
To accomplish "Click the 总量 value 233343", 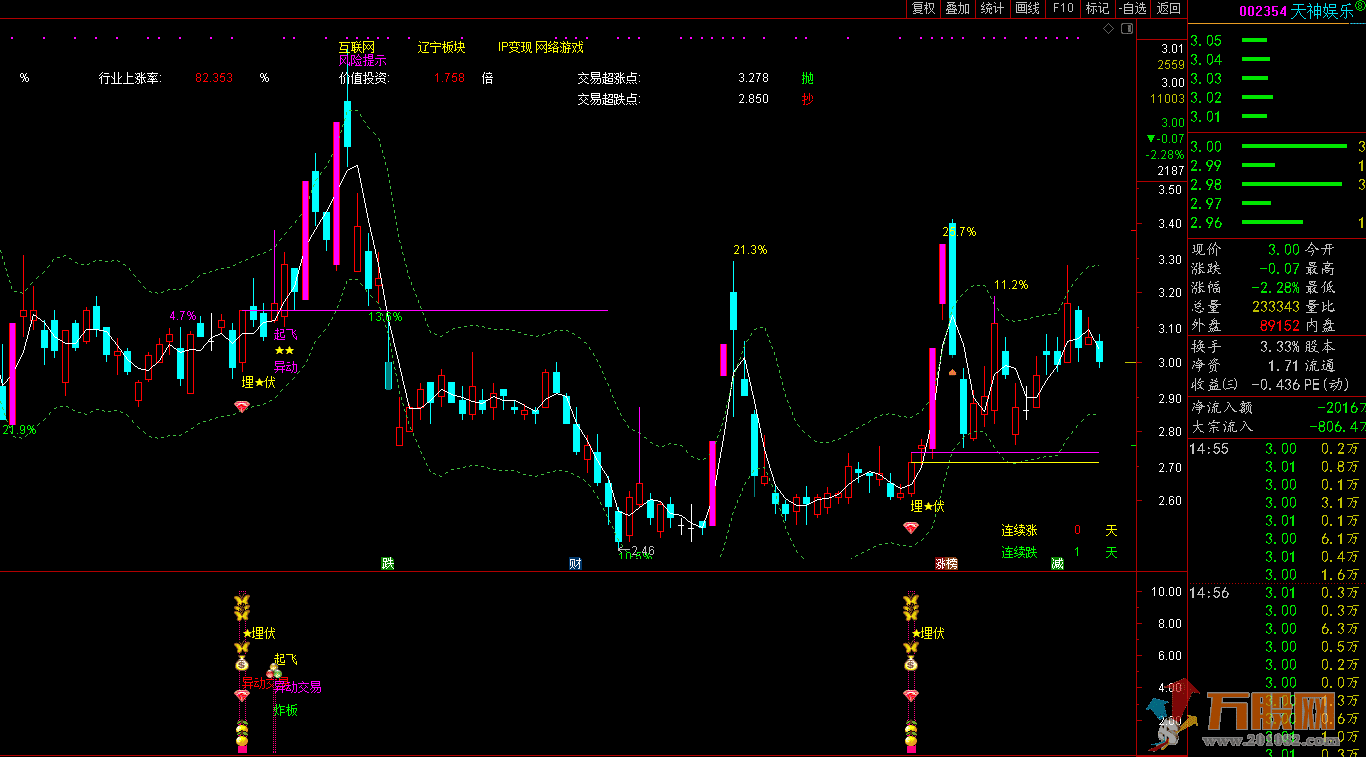I will pyautogui.click(x=1275, y=306).
